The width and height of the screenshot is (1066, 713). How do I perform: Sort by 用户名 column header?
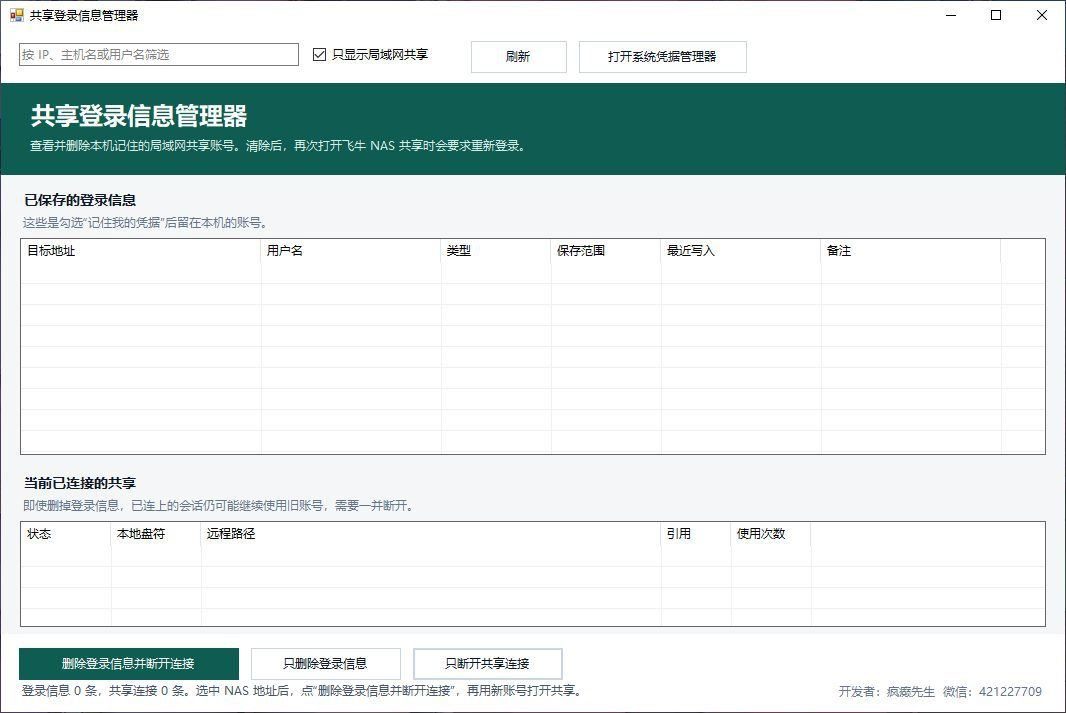pos(351,251)
